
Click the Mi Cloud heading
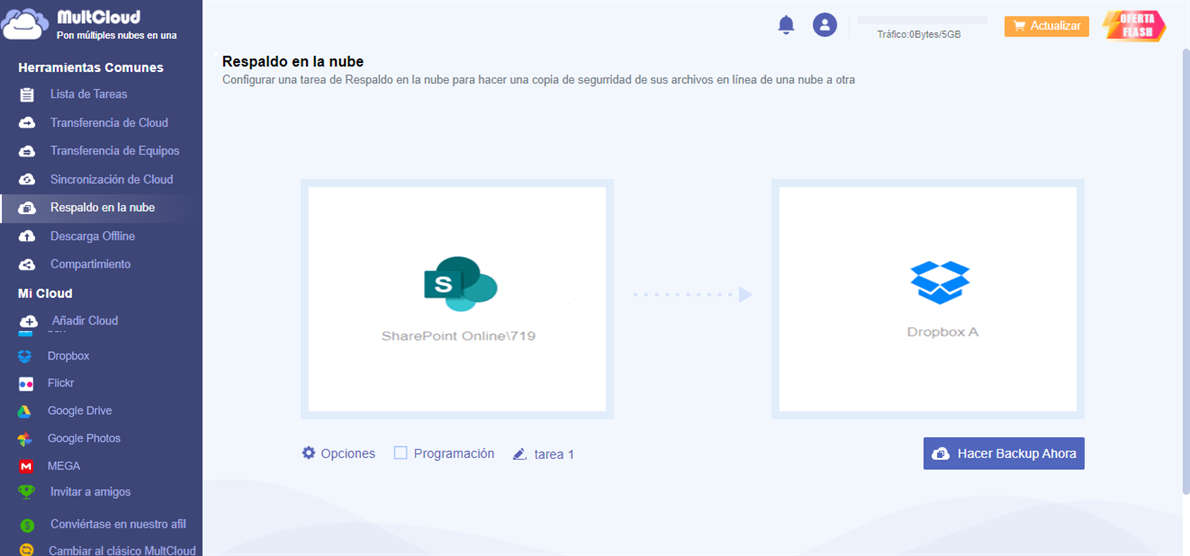pos(45,293)
